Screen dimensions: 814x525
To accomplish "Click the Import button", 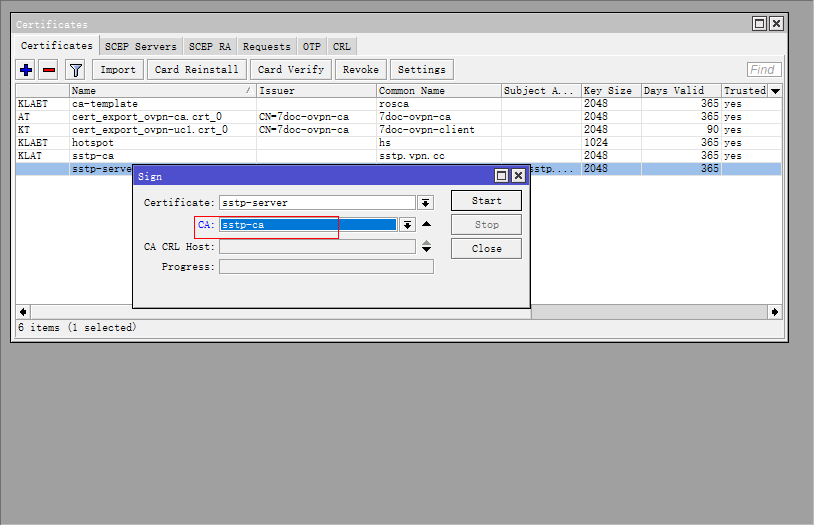I will [x=118, y=70].
